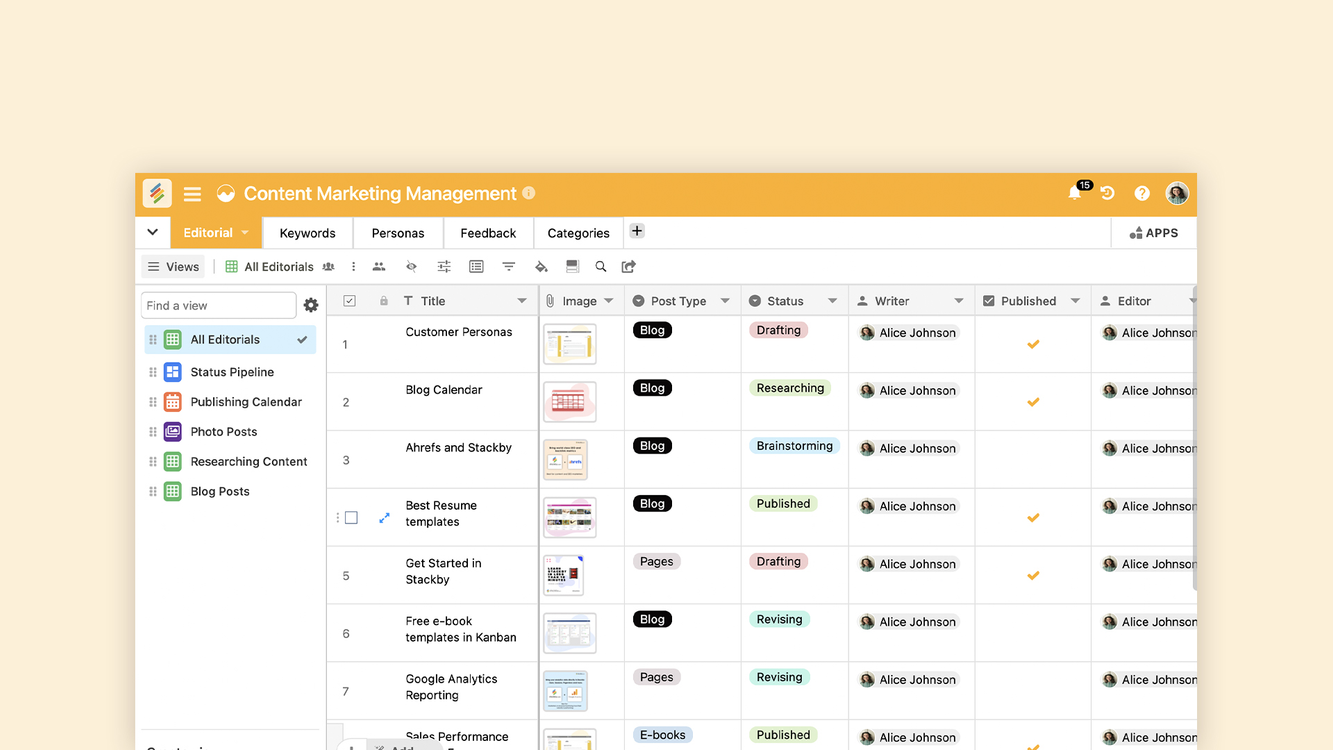Viewport: 1333px width, 750px height.
Task: Open view settings gear icon
Action: pos(311,306)
